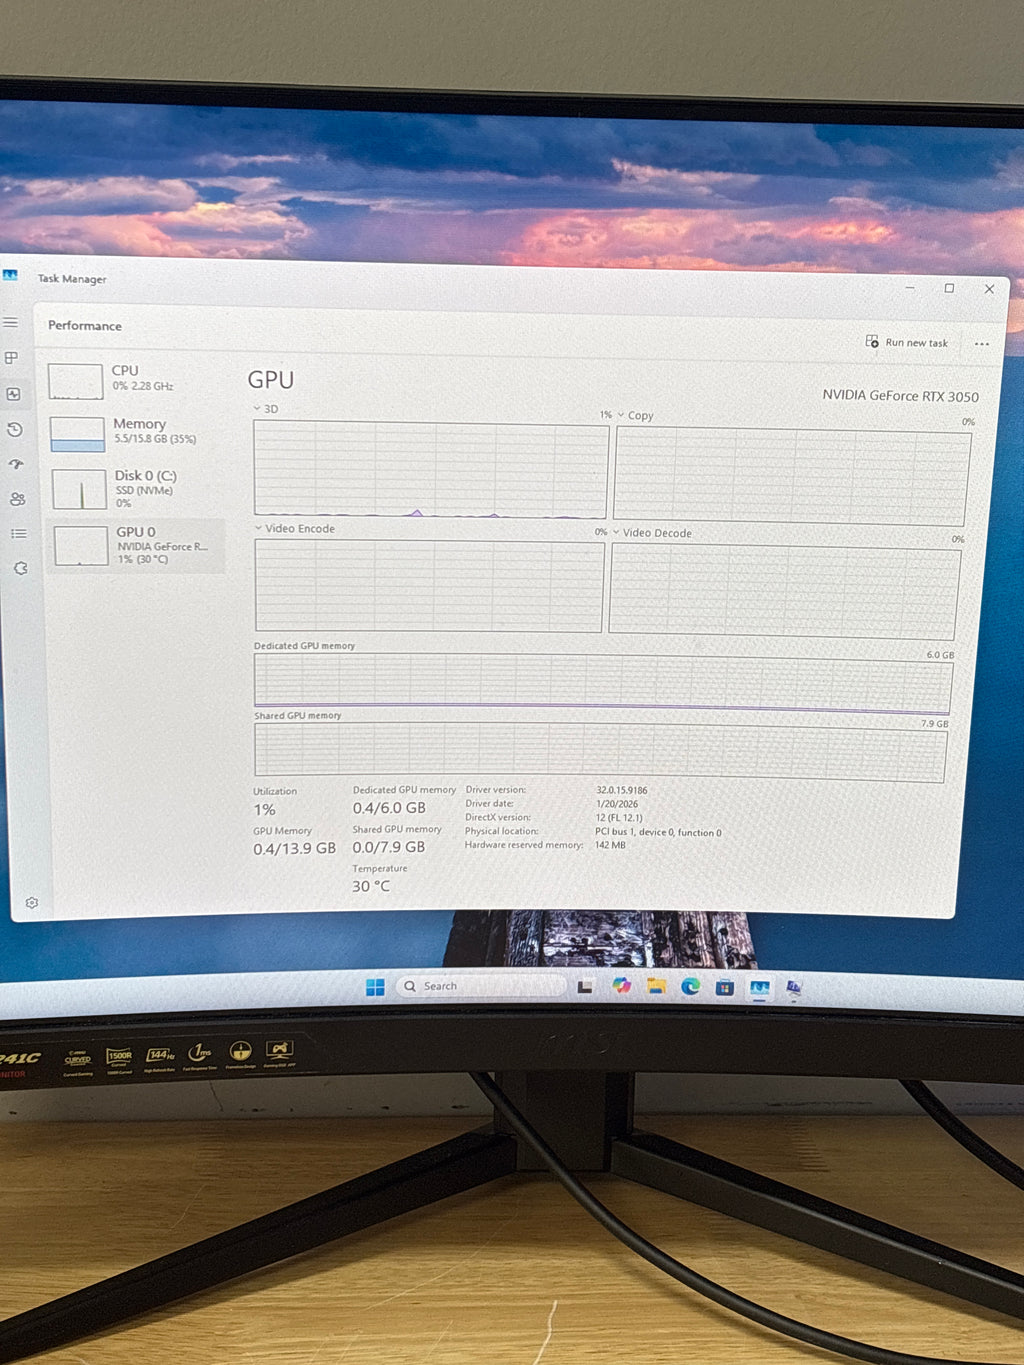
Task: Click the Task Manager title bar icon
Action: (11, 275)
